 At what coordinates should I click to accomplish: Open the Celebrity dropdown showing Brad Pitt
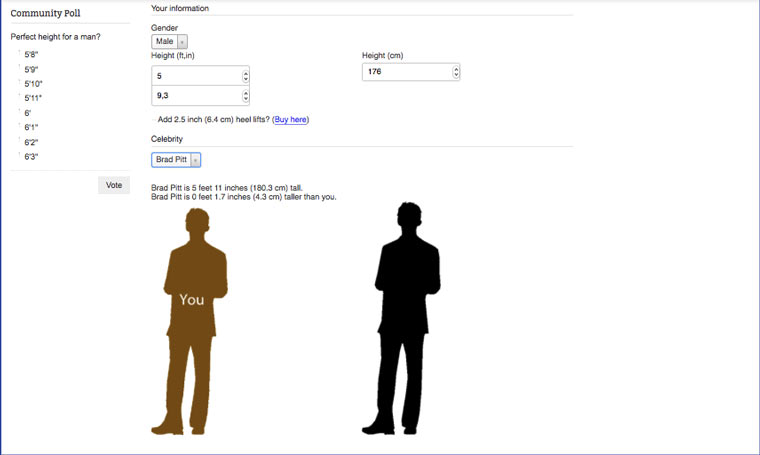(176, 159)
